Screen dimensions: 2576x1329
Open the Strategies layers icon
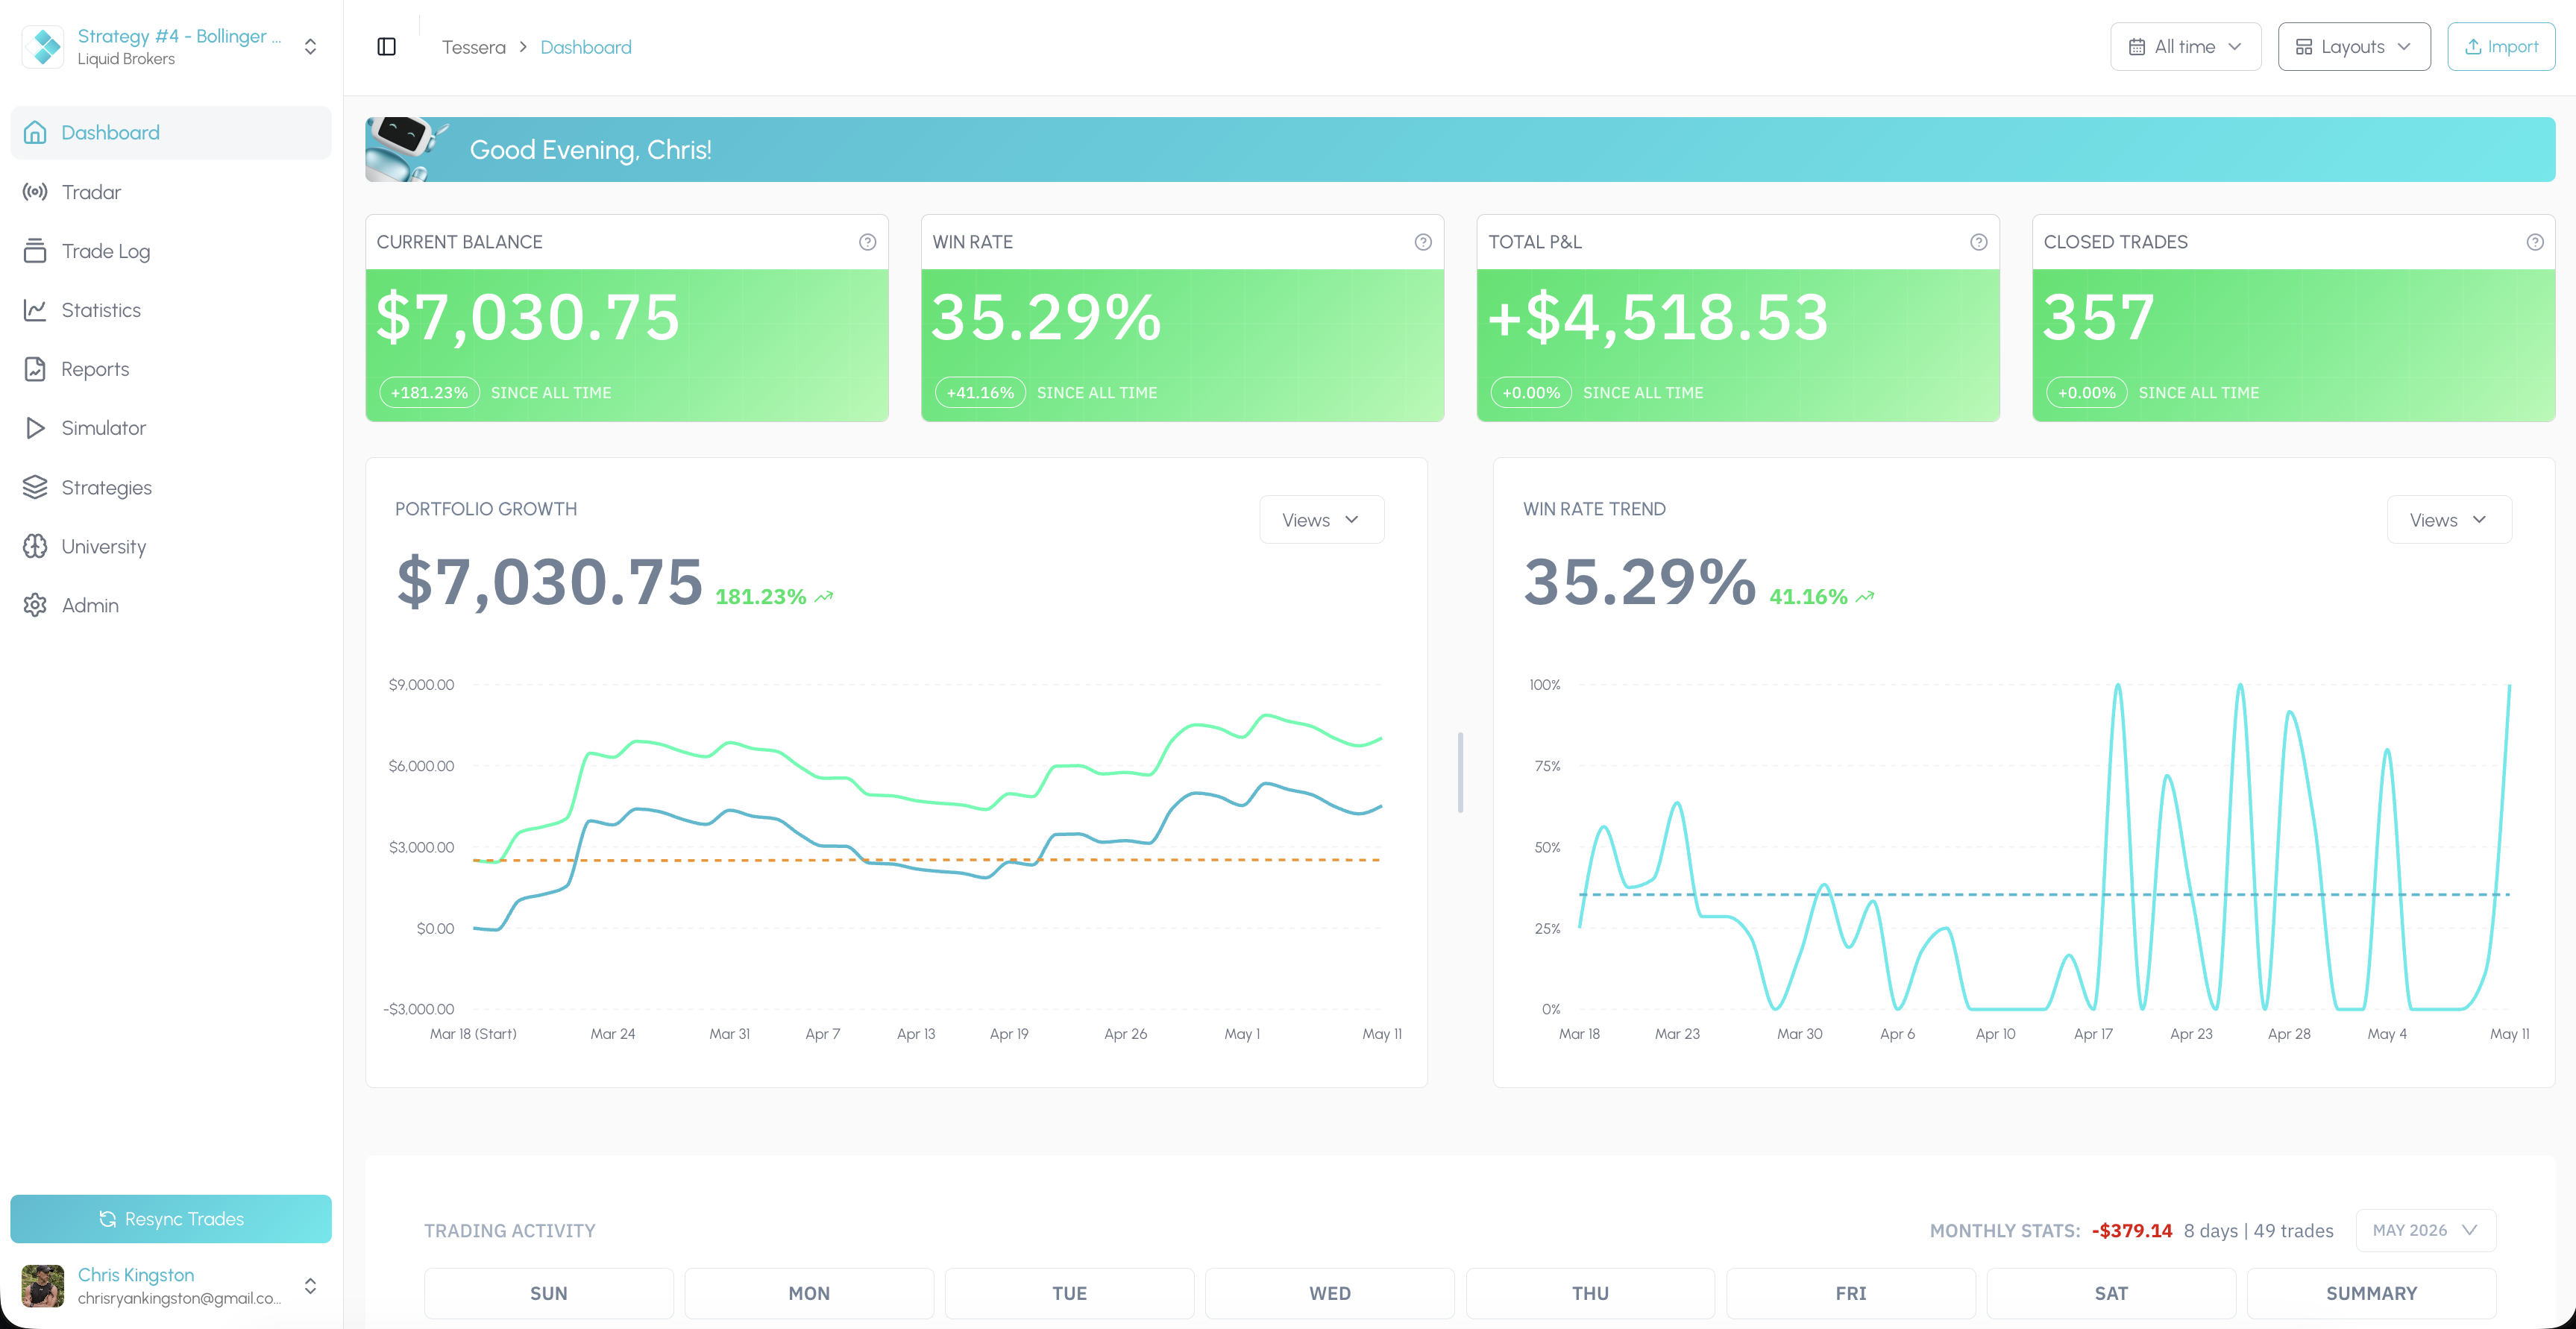[x=35, y=487]
